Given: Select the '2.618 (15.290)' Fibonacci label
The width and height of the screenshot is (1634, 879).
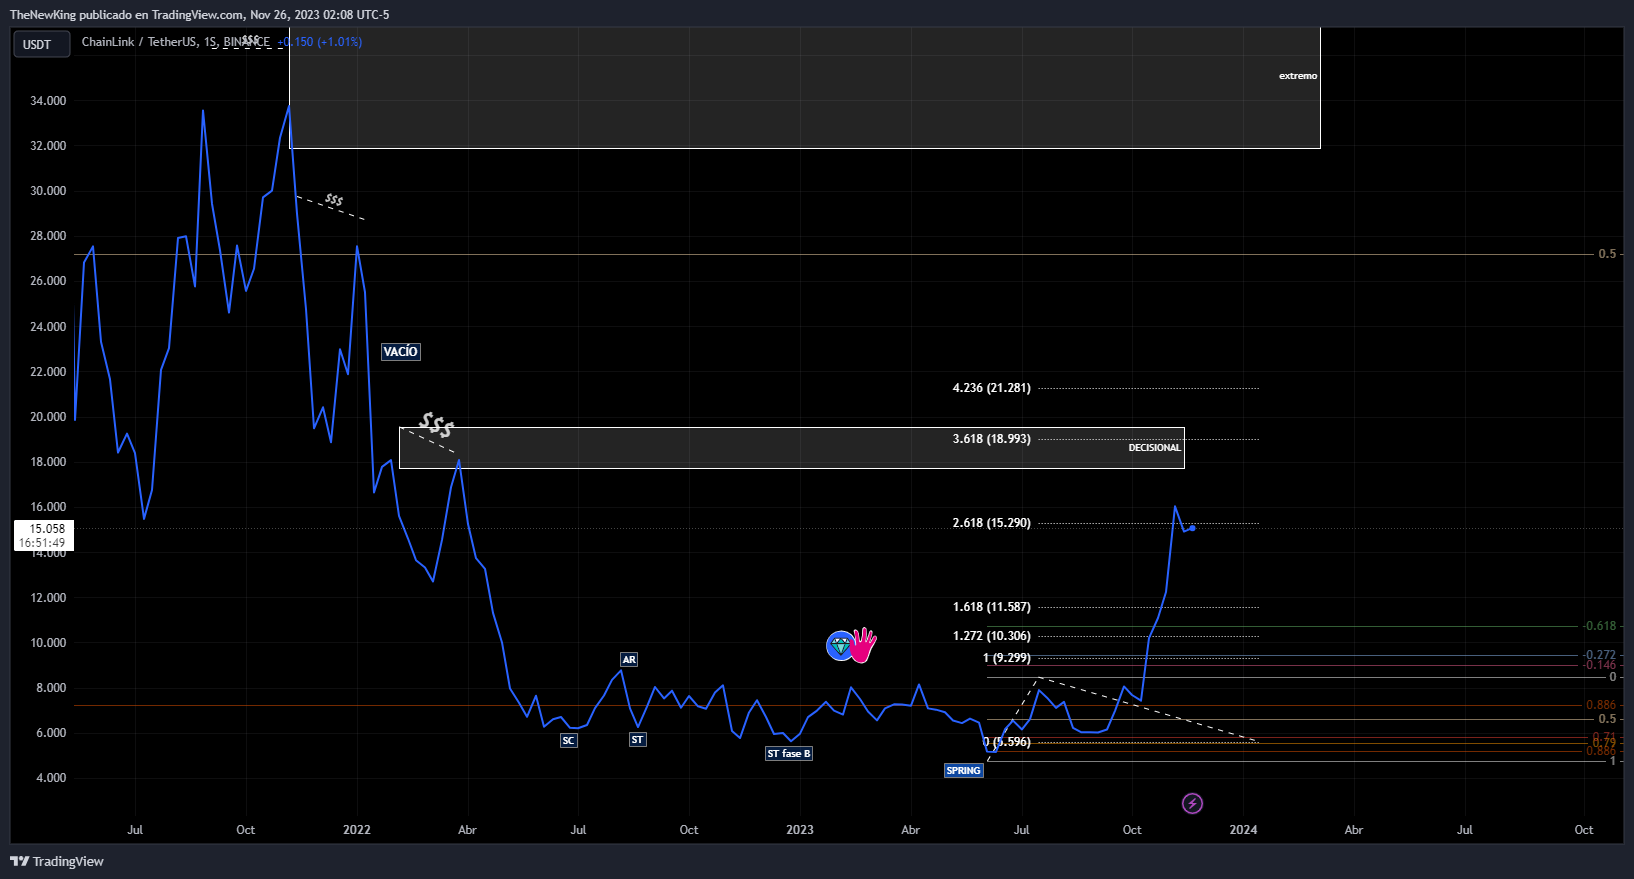Looking at the screenshot, I should (991, 523).
